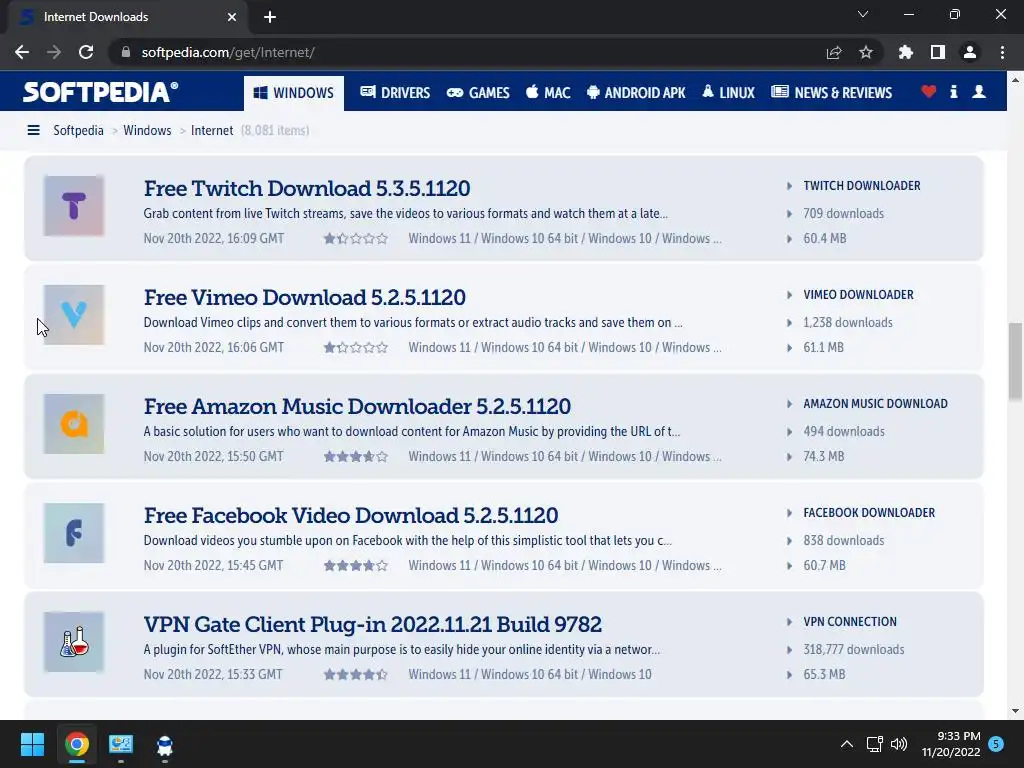Viewport: 1024px width, 768px height.
Task: Bookmark this page with the star icon
Action: click(x=866, y=52)
